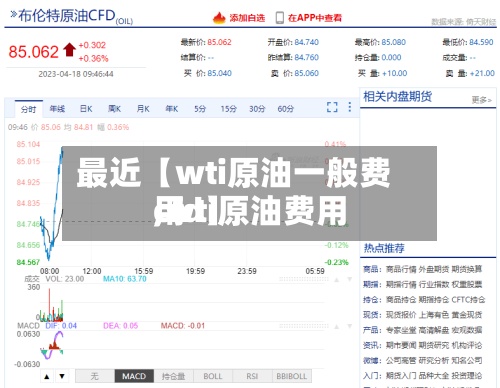This screenshot has height=388, width=500.
Task: Open the 期货入门 link
Action: click(401, 376)
